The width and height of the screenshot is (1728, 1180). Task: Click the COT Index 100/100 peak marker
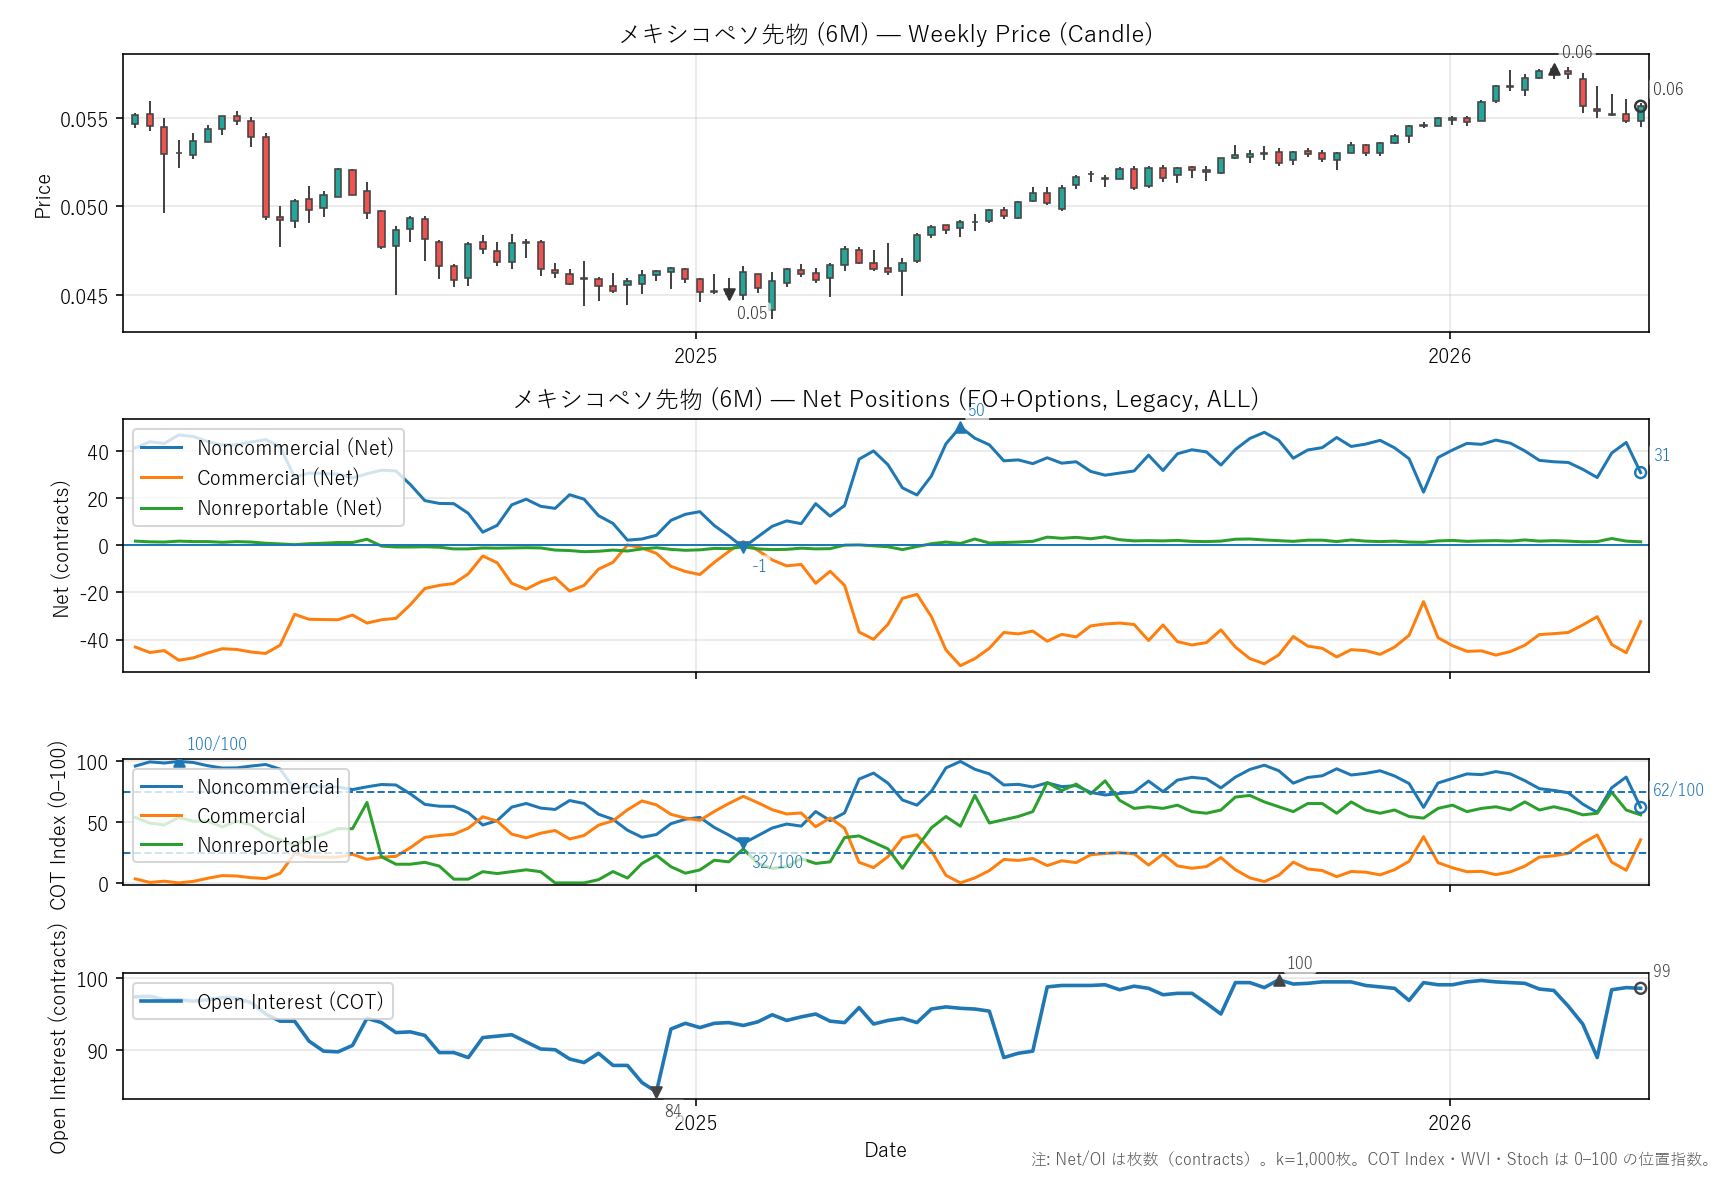click(179, 763)
